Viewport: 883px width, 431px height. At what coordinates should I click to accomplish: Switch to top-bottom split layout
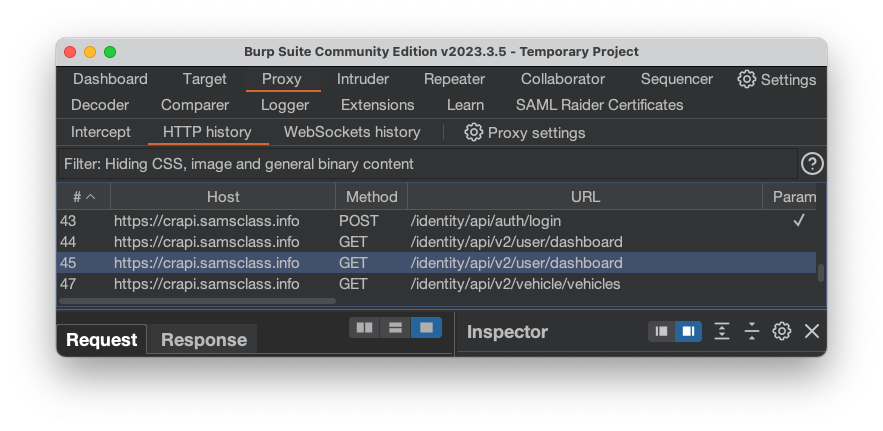(x=396, y=327)
